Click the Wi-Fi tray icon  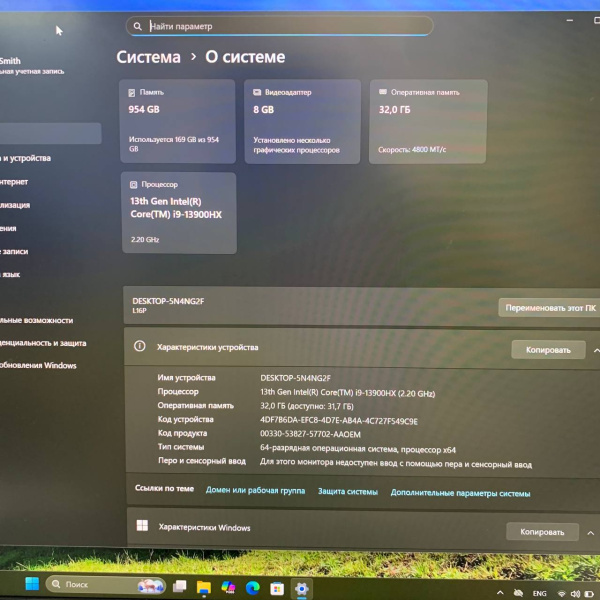(x=562, y=594)
